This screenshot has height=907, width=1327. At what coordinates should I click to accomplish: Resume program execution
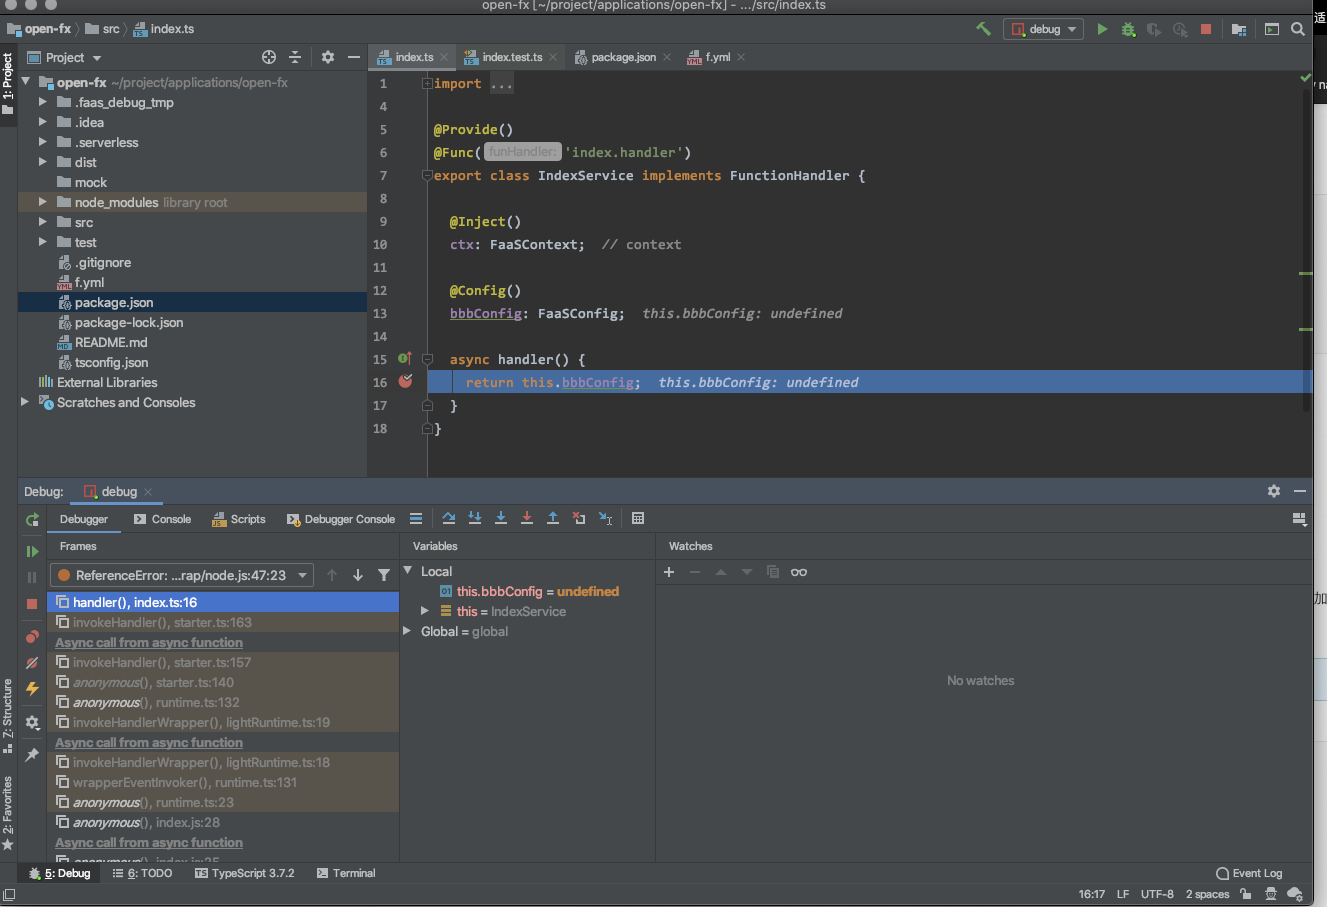pyautogui.click(x=32, y=551)
